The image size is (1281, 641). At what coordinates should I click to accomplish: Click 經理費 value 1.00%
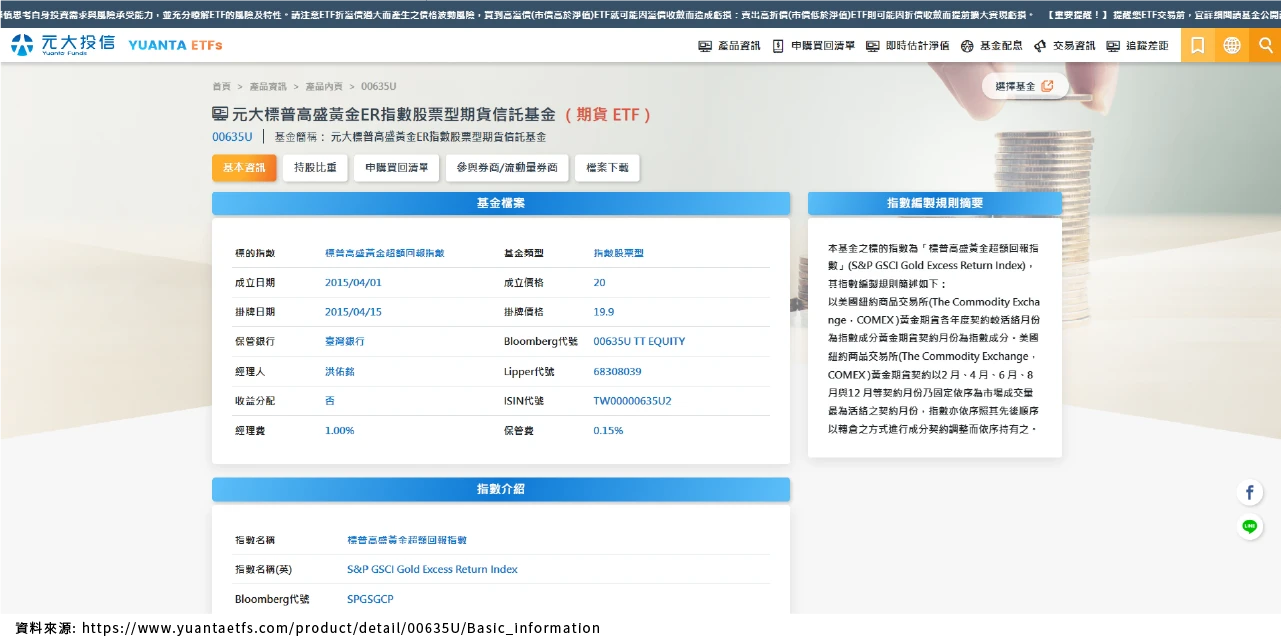[x=340, y=431]
